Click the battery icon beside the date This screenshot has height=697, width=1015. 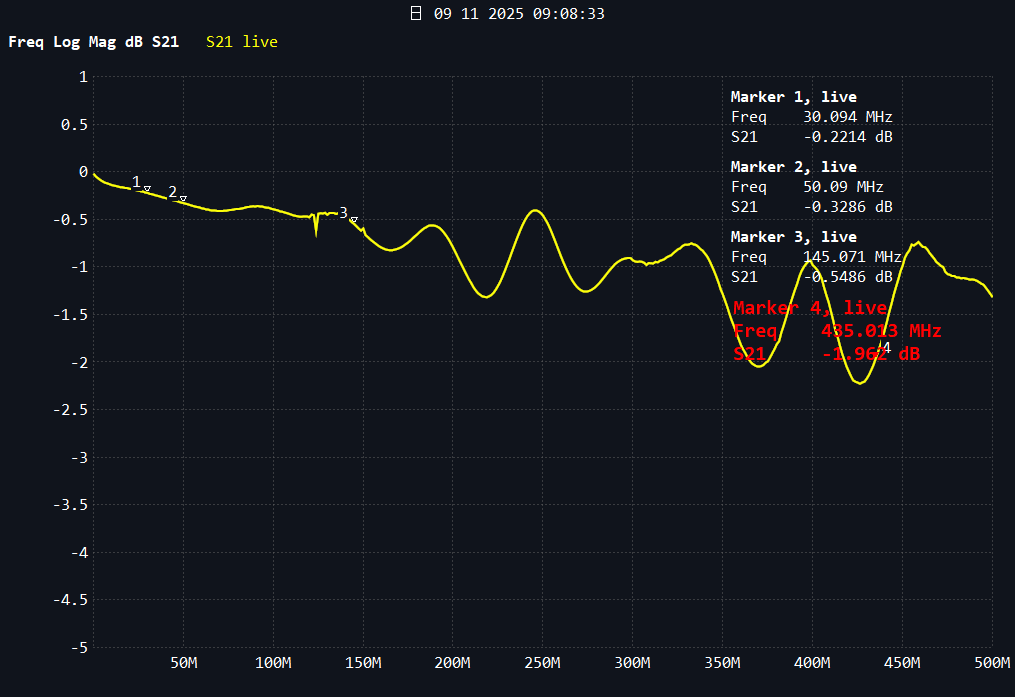click(416, 14)
